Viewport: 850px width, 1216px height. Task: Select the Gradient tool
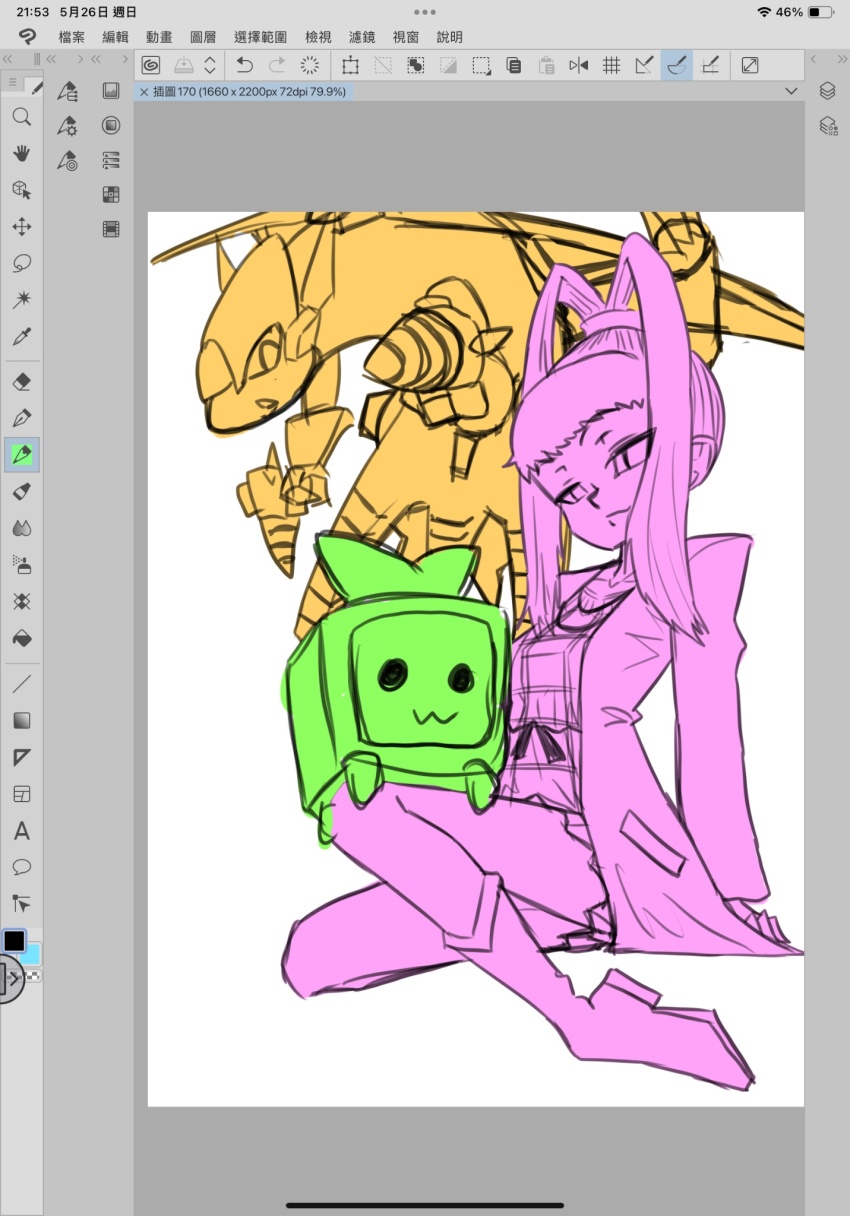click(x=21, y=721)
